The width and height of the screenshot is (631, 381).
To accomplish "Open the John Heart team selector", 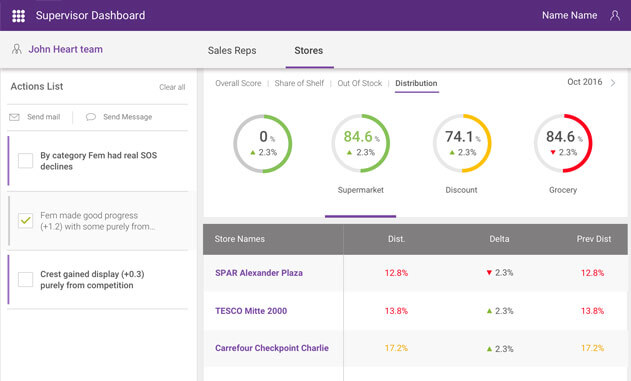I will [x=66, y=49].
